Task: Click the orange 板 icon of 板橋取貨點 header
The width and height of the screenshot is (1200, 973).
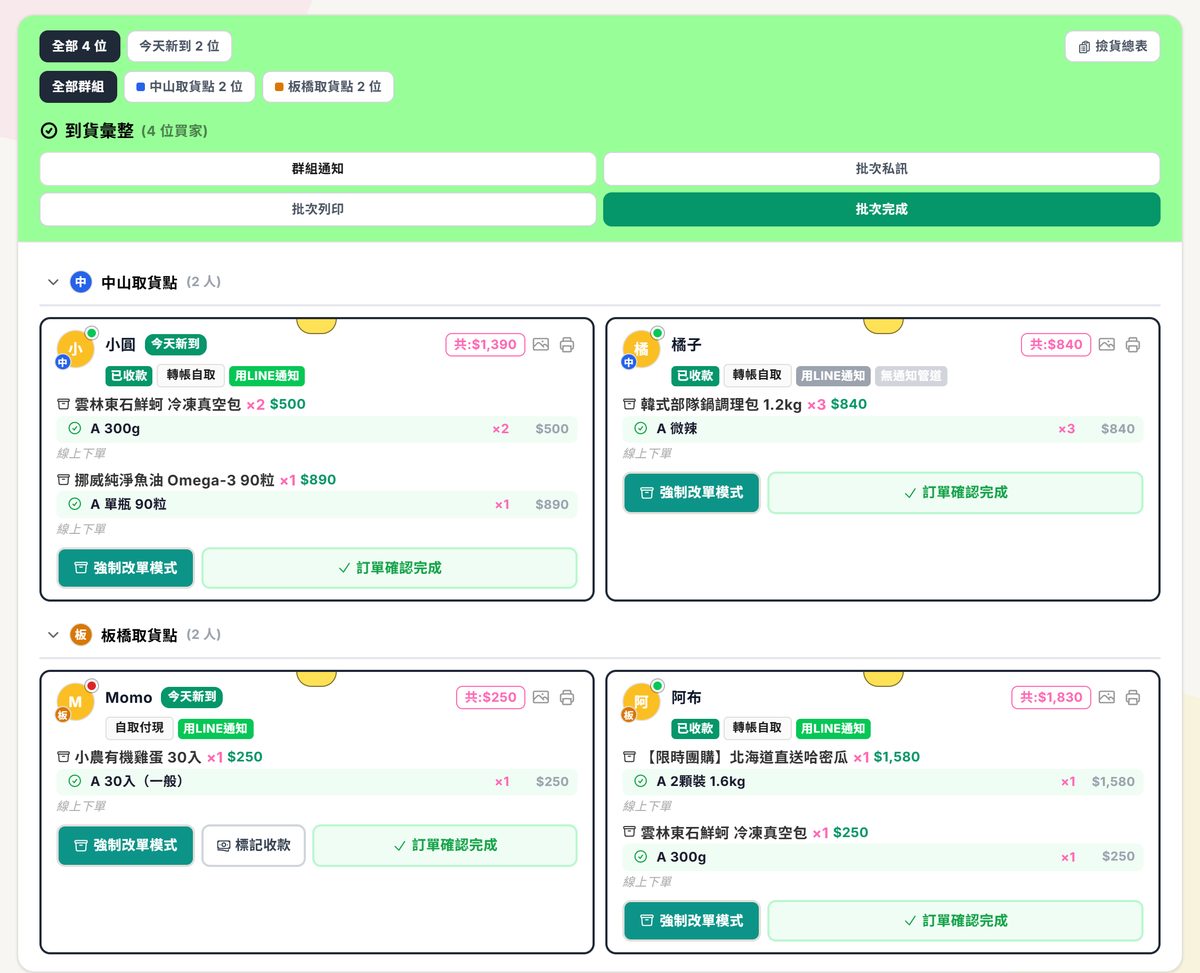Action: [x=81, y=635]
